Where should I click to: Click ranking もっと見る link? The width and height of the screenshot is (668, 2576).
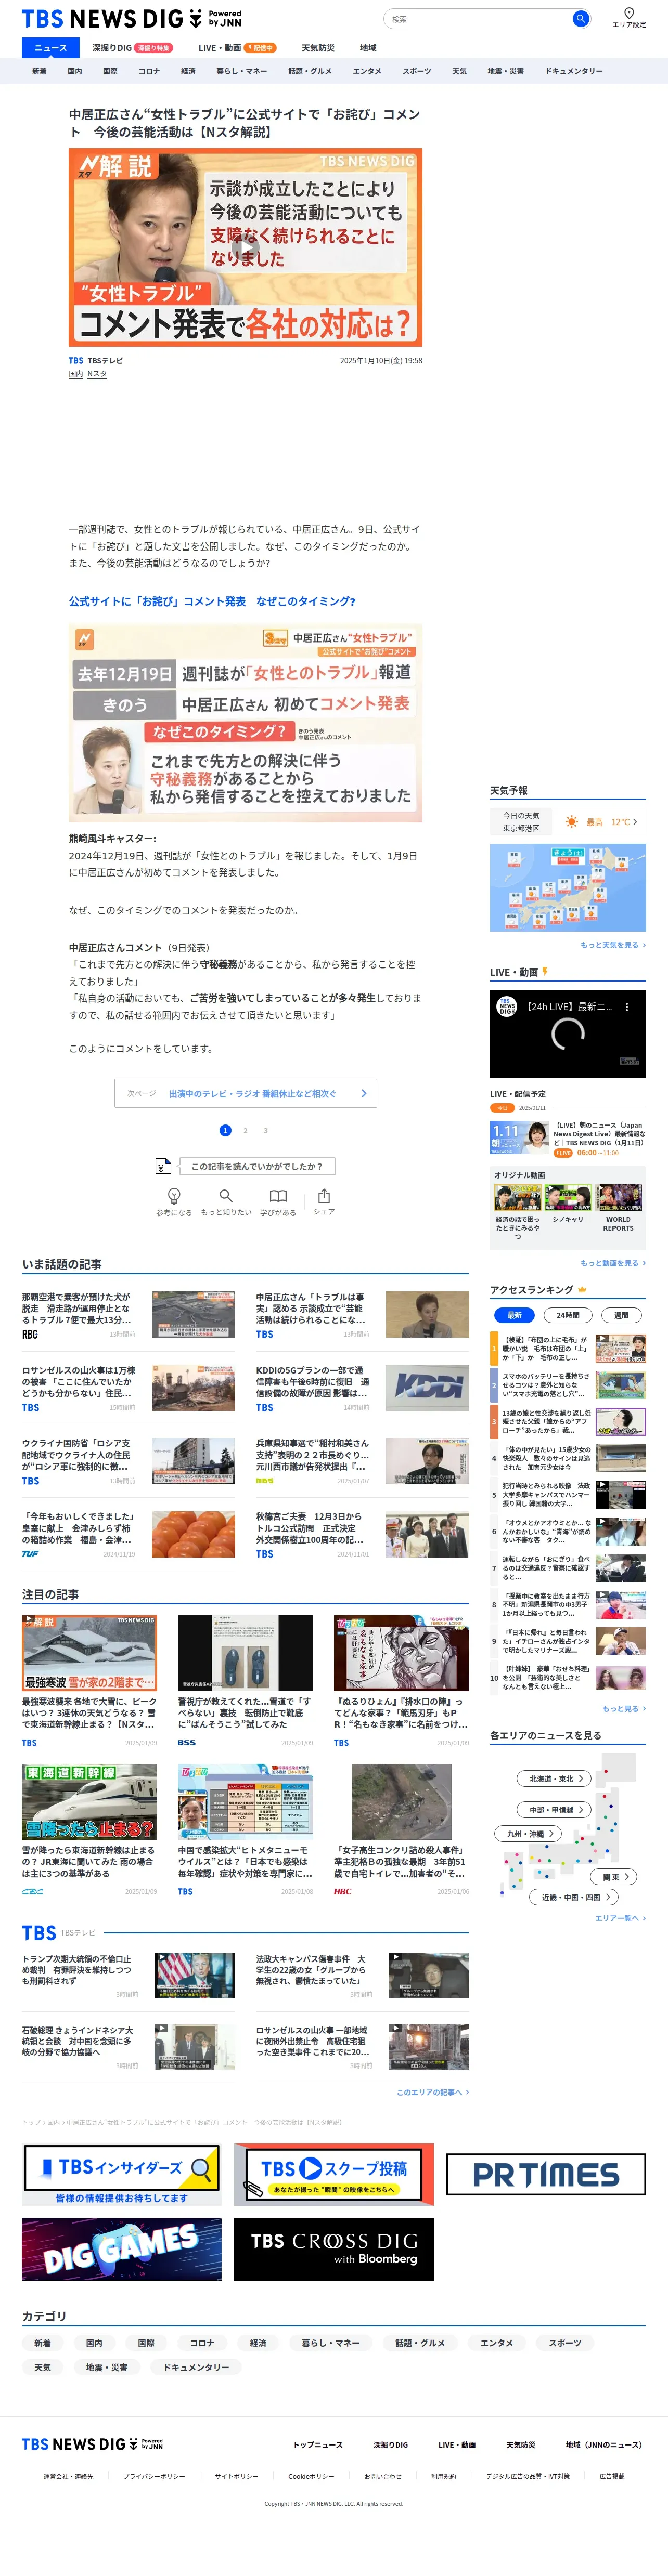(623, 1708)
